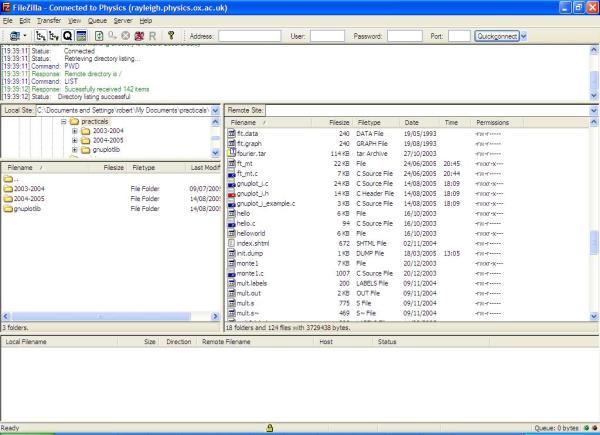Click the gnuplotlib folder icon in local file list

click(x=8, y=209)
